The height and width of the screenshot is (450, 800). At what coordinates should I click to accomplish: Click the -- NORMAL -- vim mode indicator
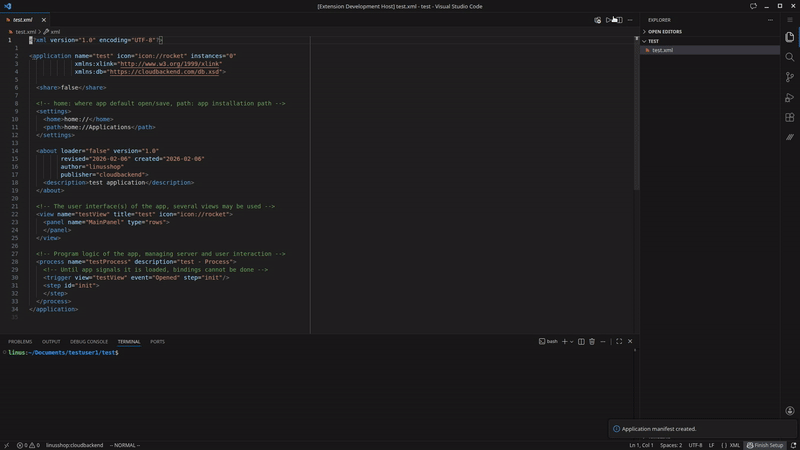point(125,445)
